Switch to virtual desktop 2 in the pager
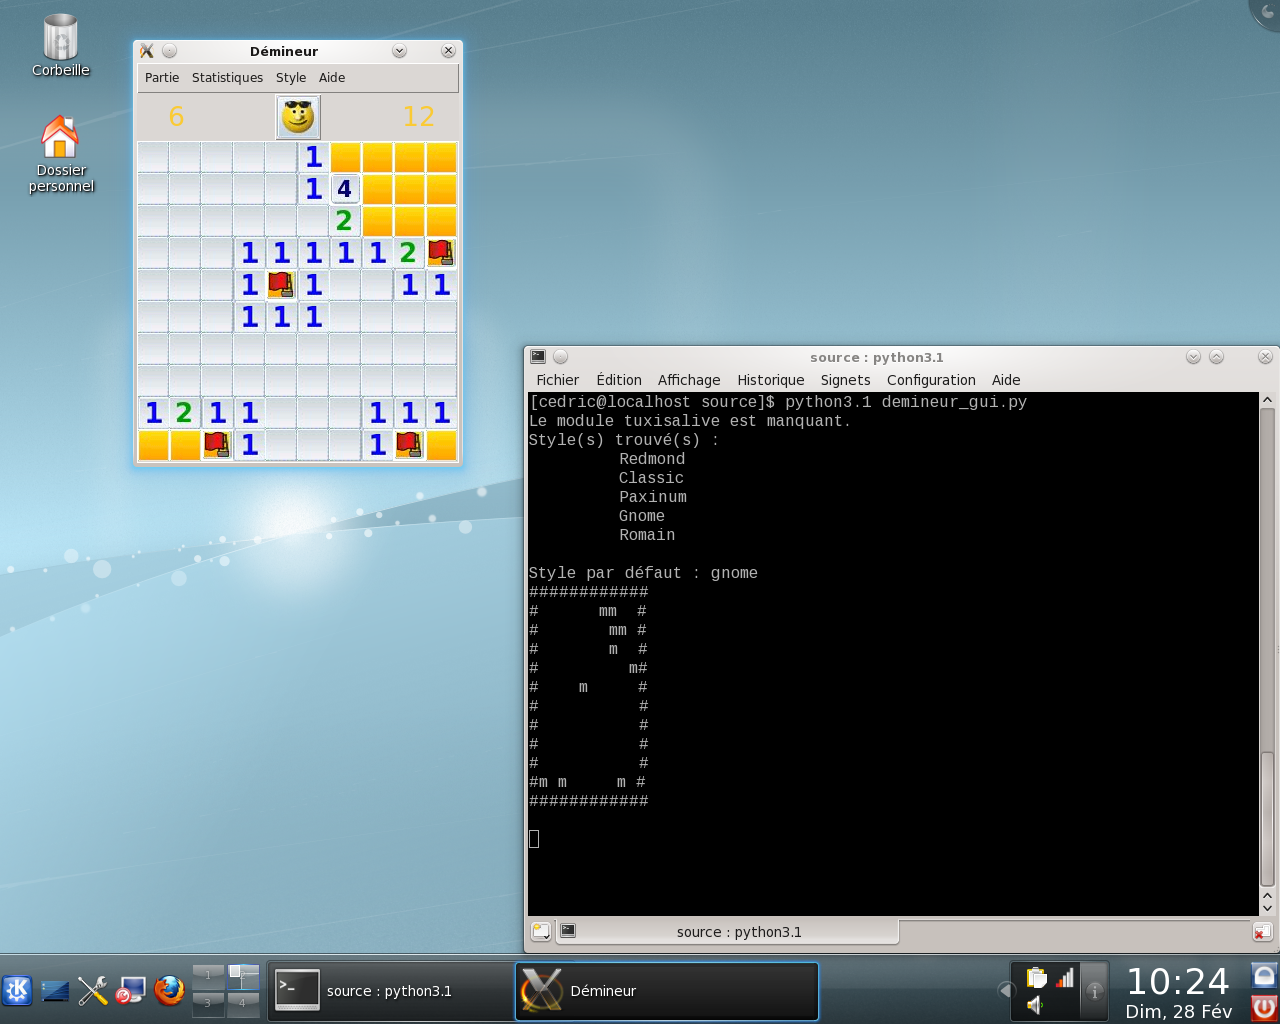1280x1024 pixels. click(x=243, y=977)
